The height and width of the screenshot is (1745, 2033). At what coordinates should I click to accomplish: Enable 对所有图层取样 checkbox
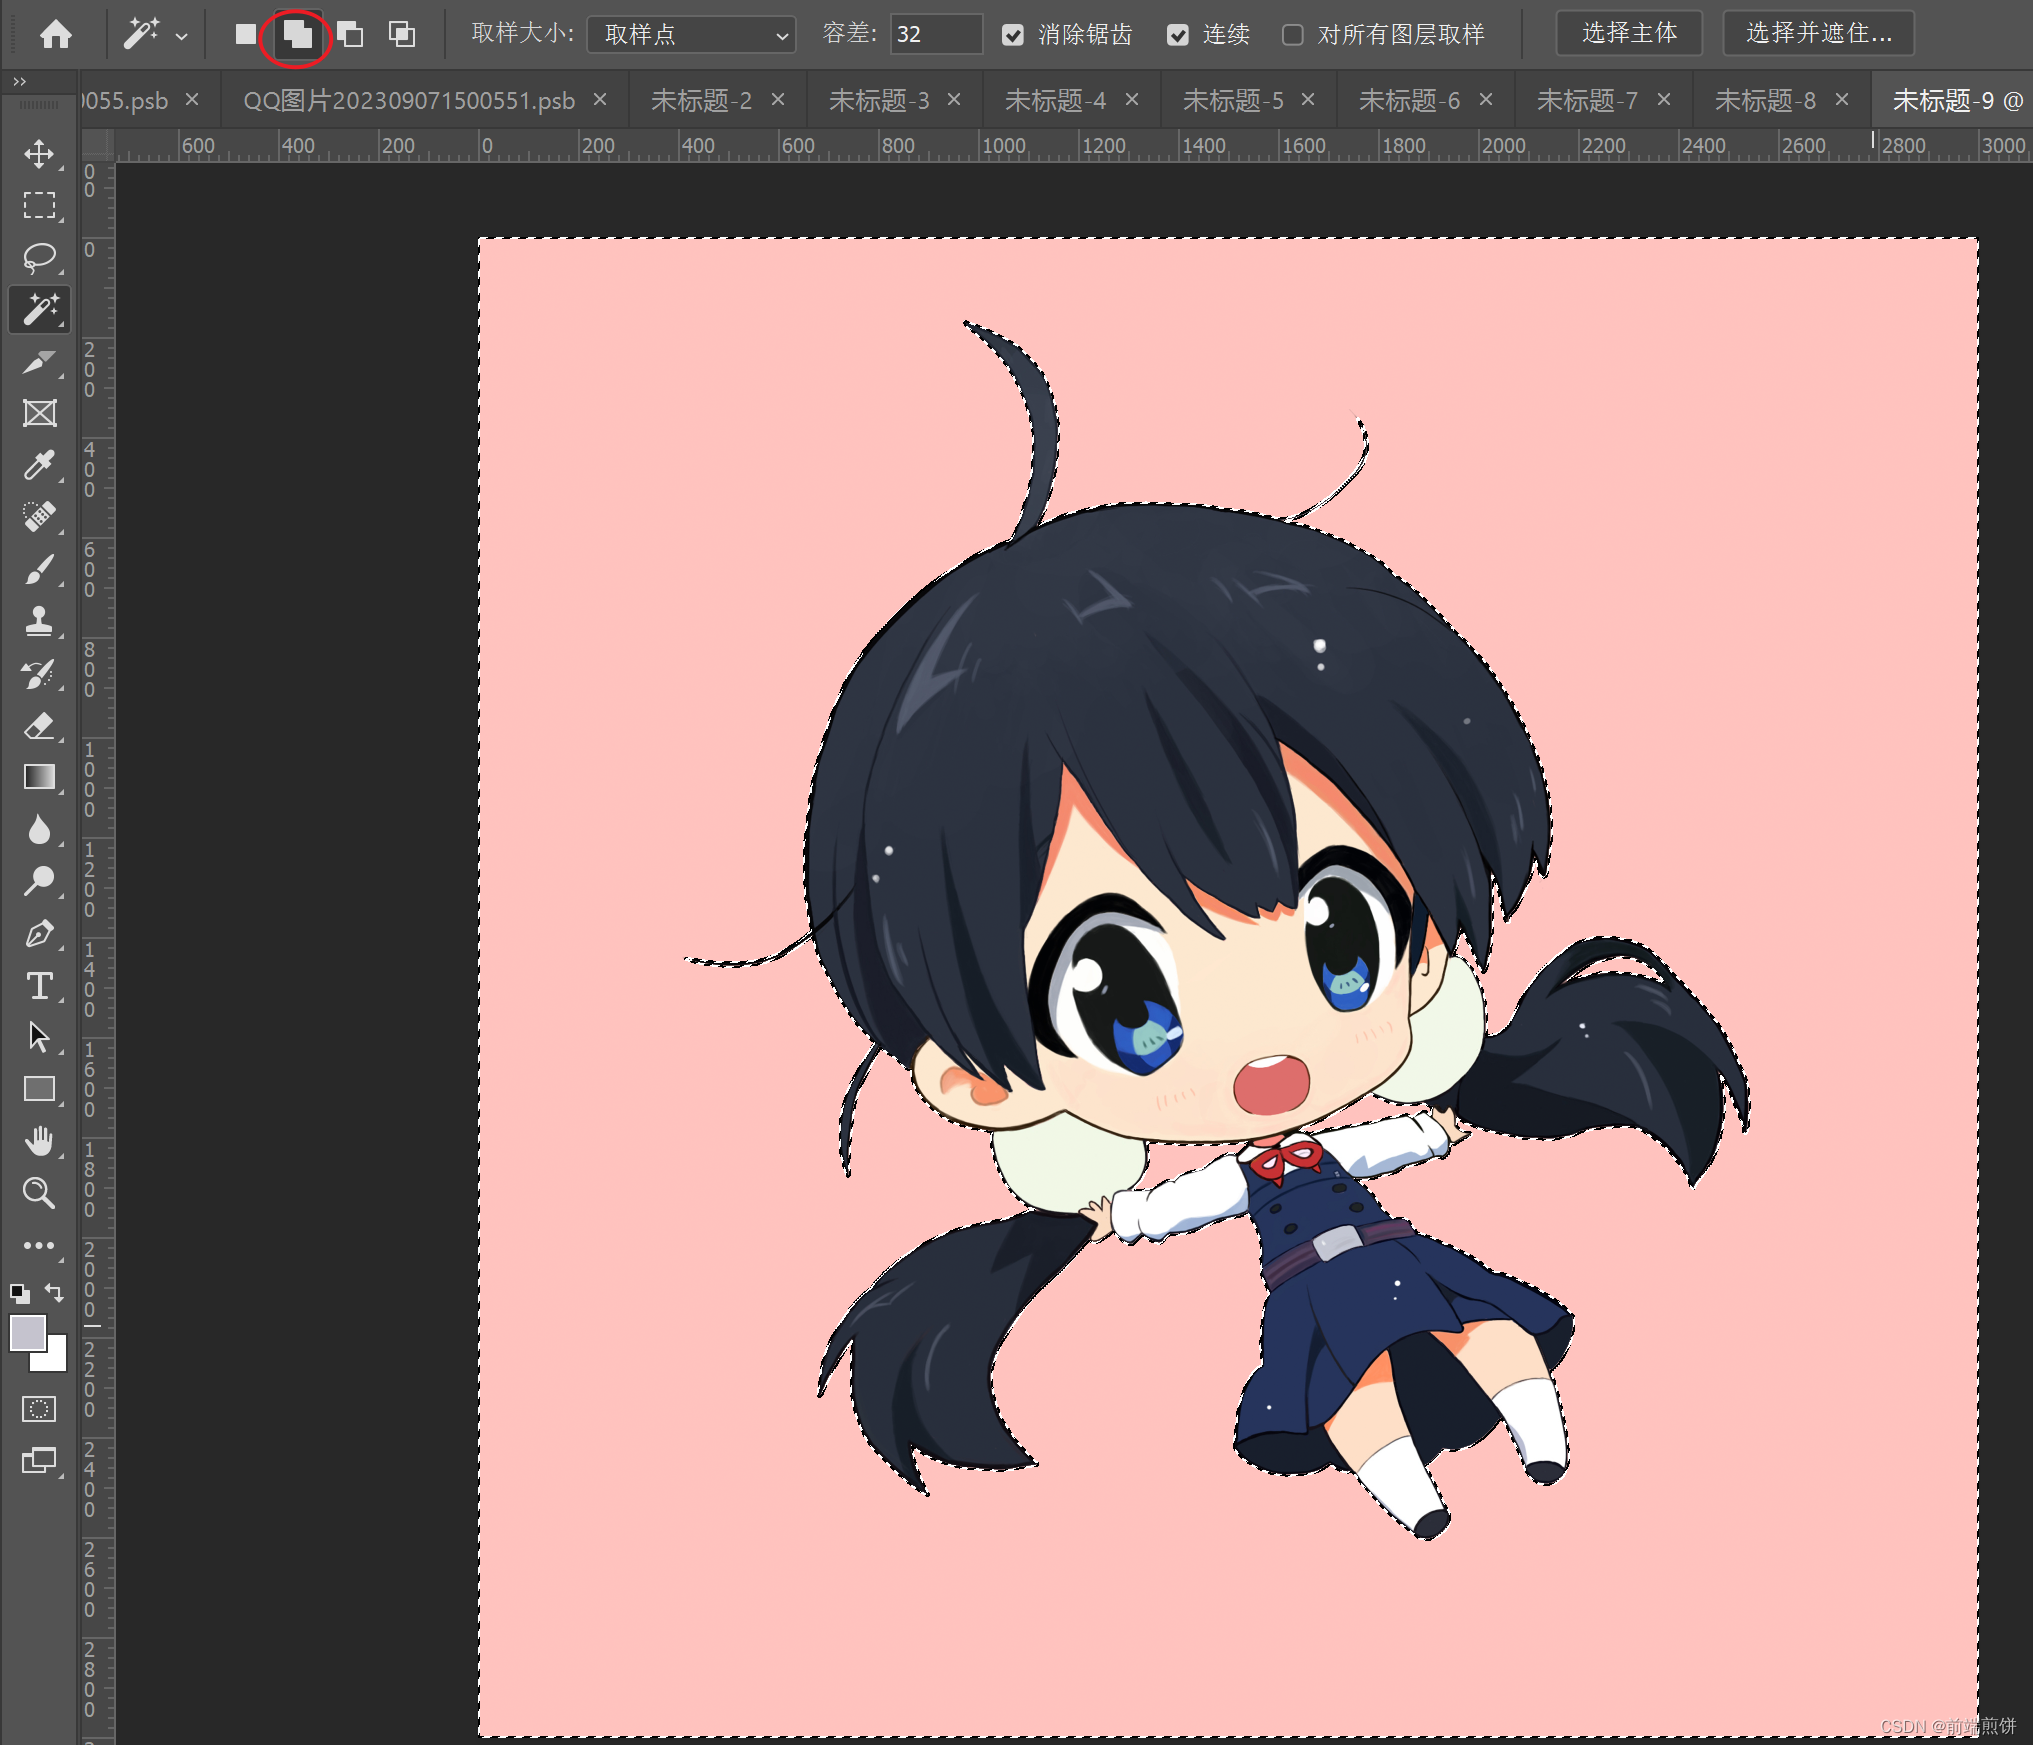(1293, 35)
